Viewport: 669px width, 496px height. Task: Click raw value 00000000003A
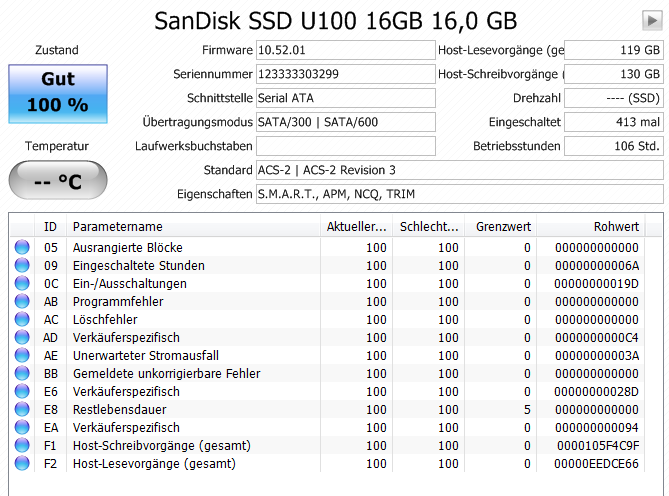(x=597, y=355)
